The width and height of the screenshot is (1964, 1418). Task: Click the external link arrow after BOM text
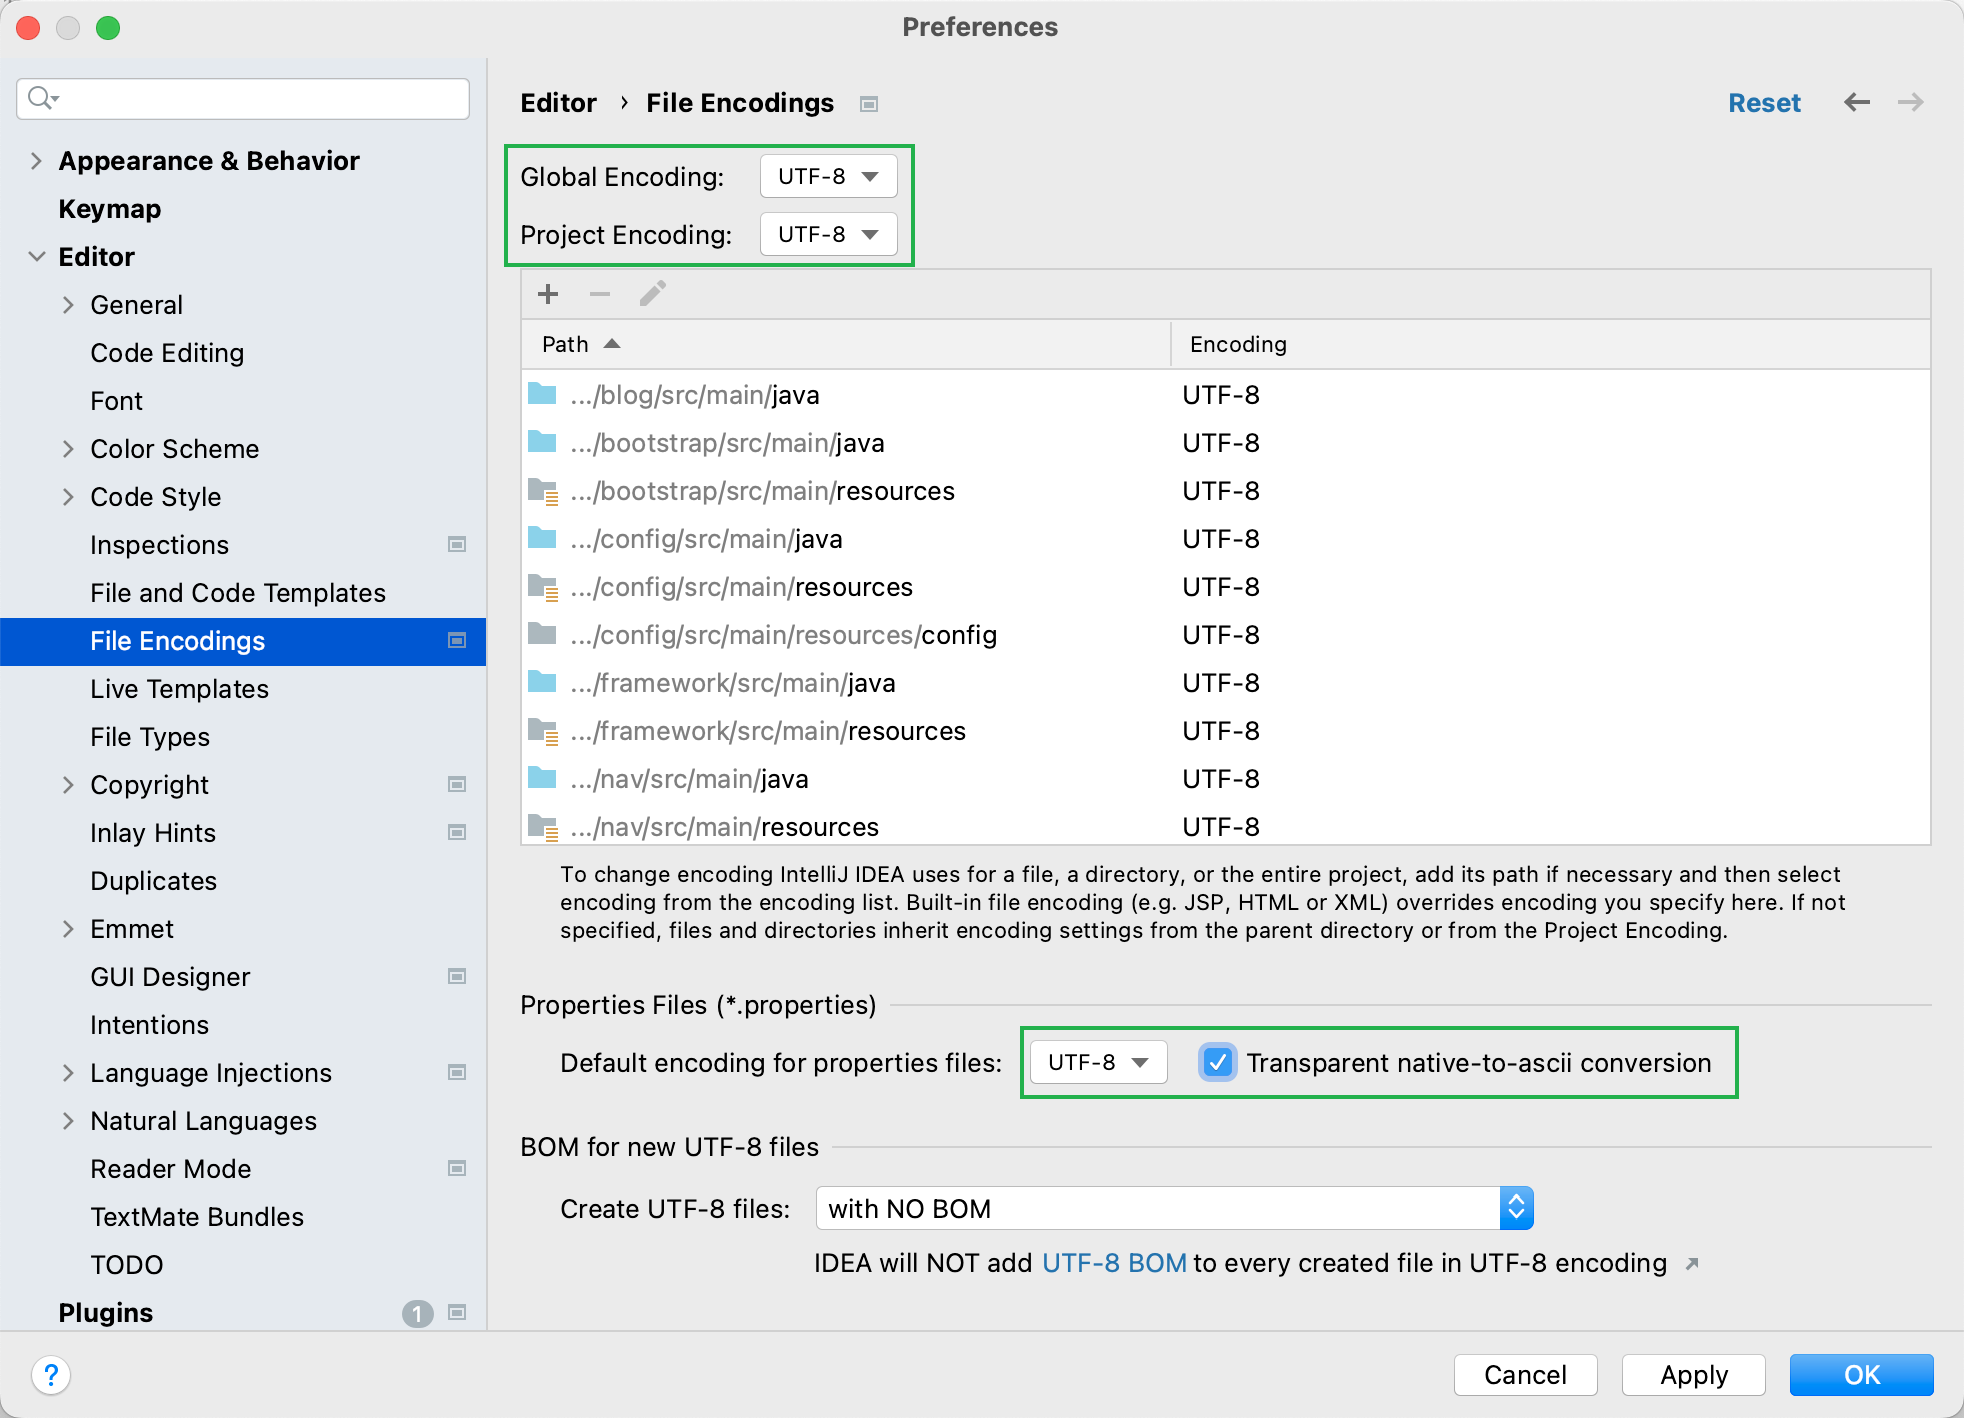point(1692,1264)
